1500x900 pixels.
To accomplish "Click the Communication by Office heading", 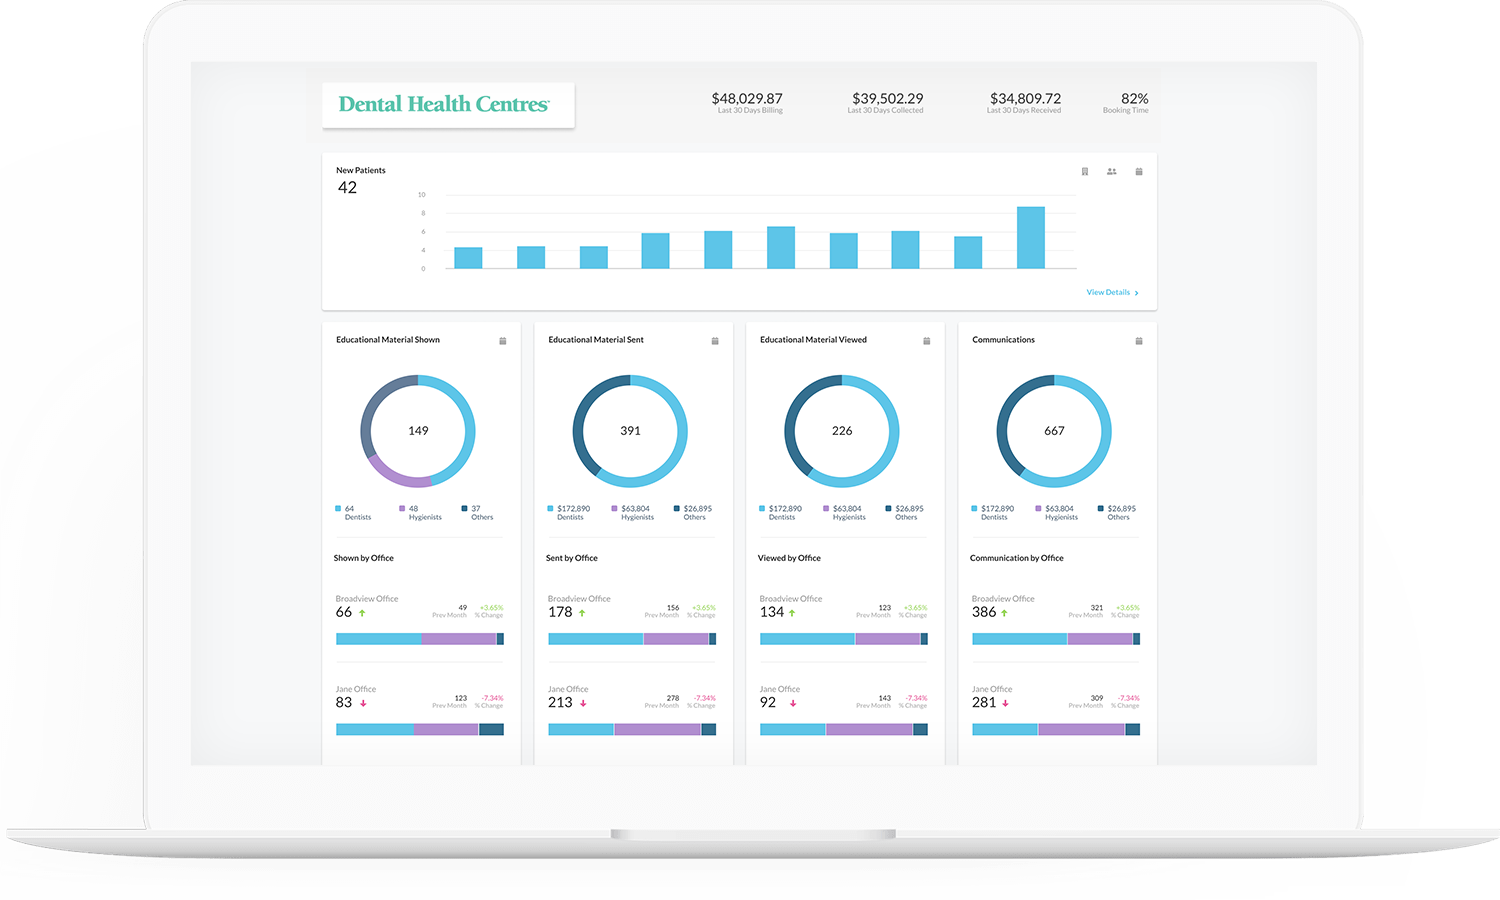I will tap(1017, 558).
